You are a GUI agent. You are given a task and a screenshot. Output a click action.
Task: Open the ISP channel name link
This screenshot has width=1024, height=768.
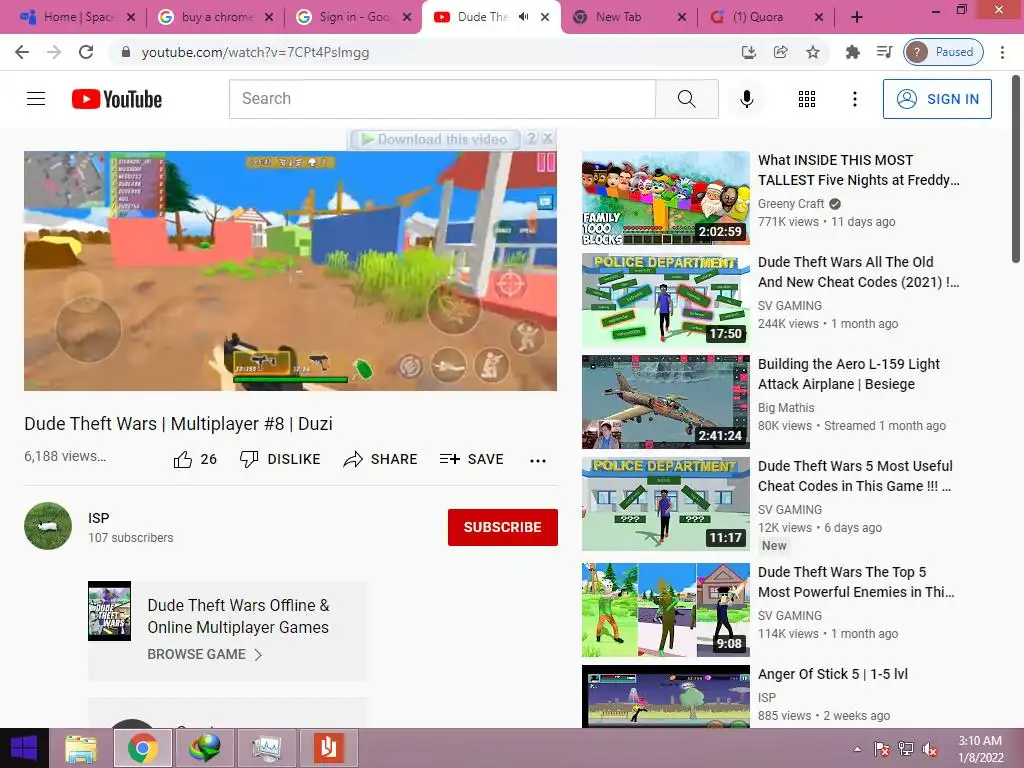click(99, 518)
